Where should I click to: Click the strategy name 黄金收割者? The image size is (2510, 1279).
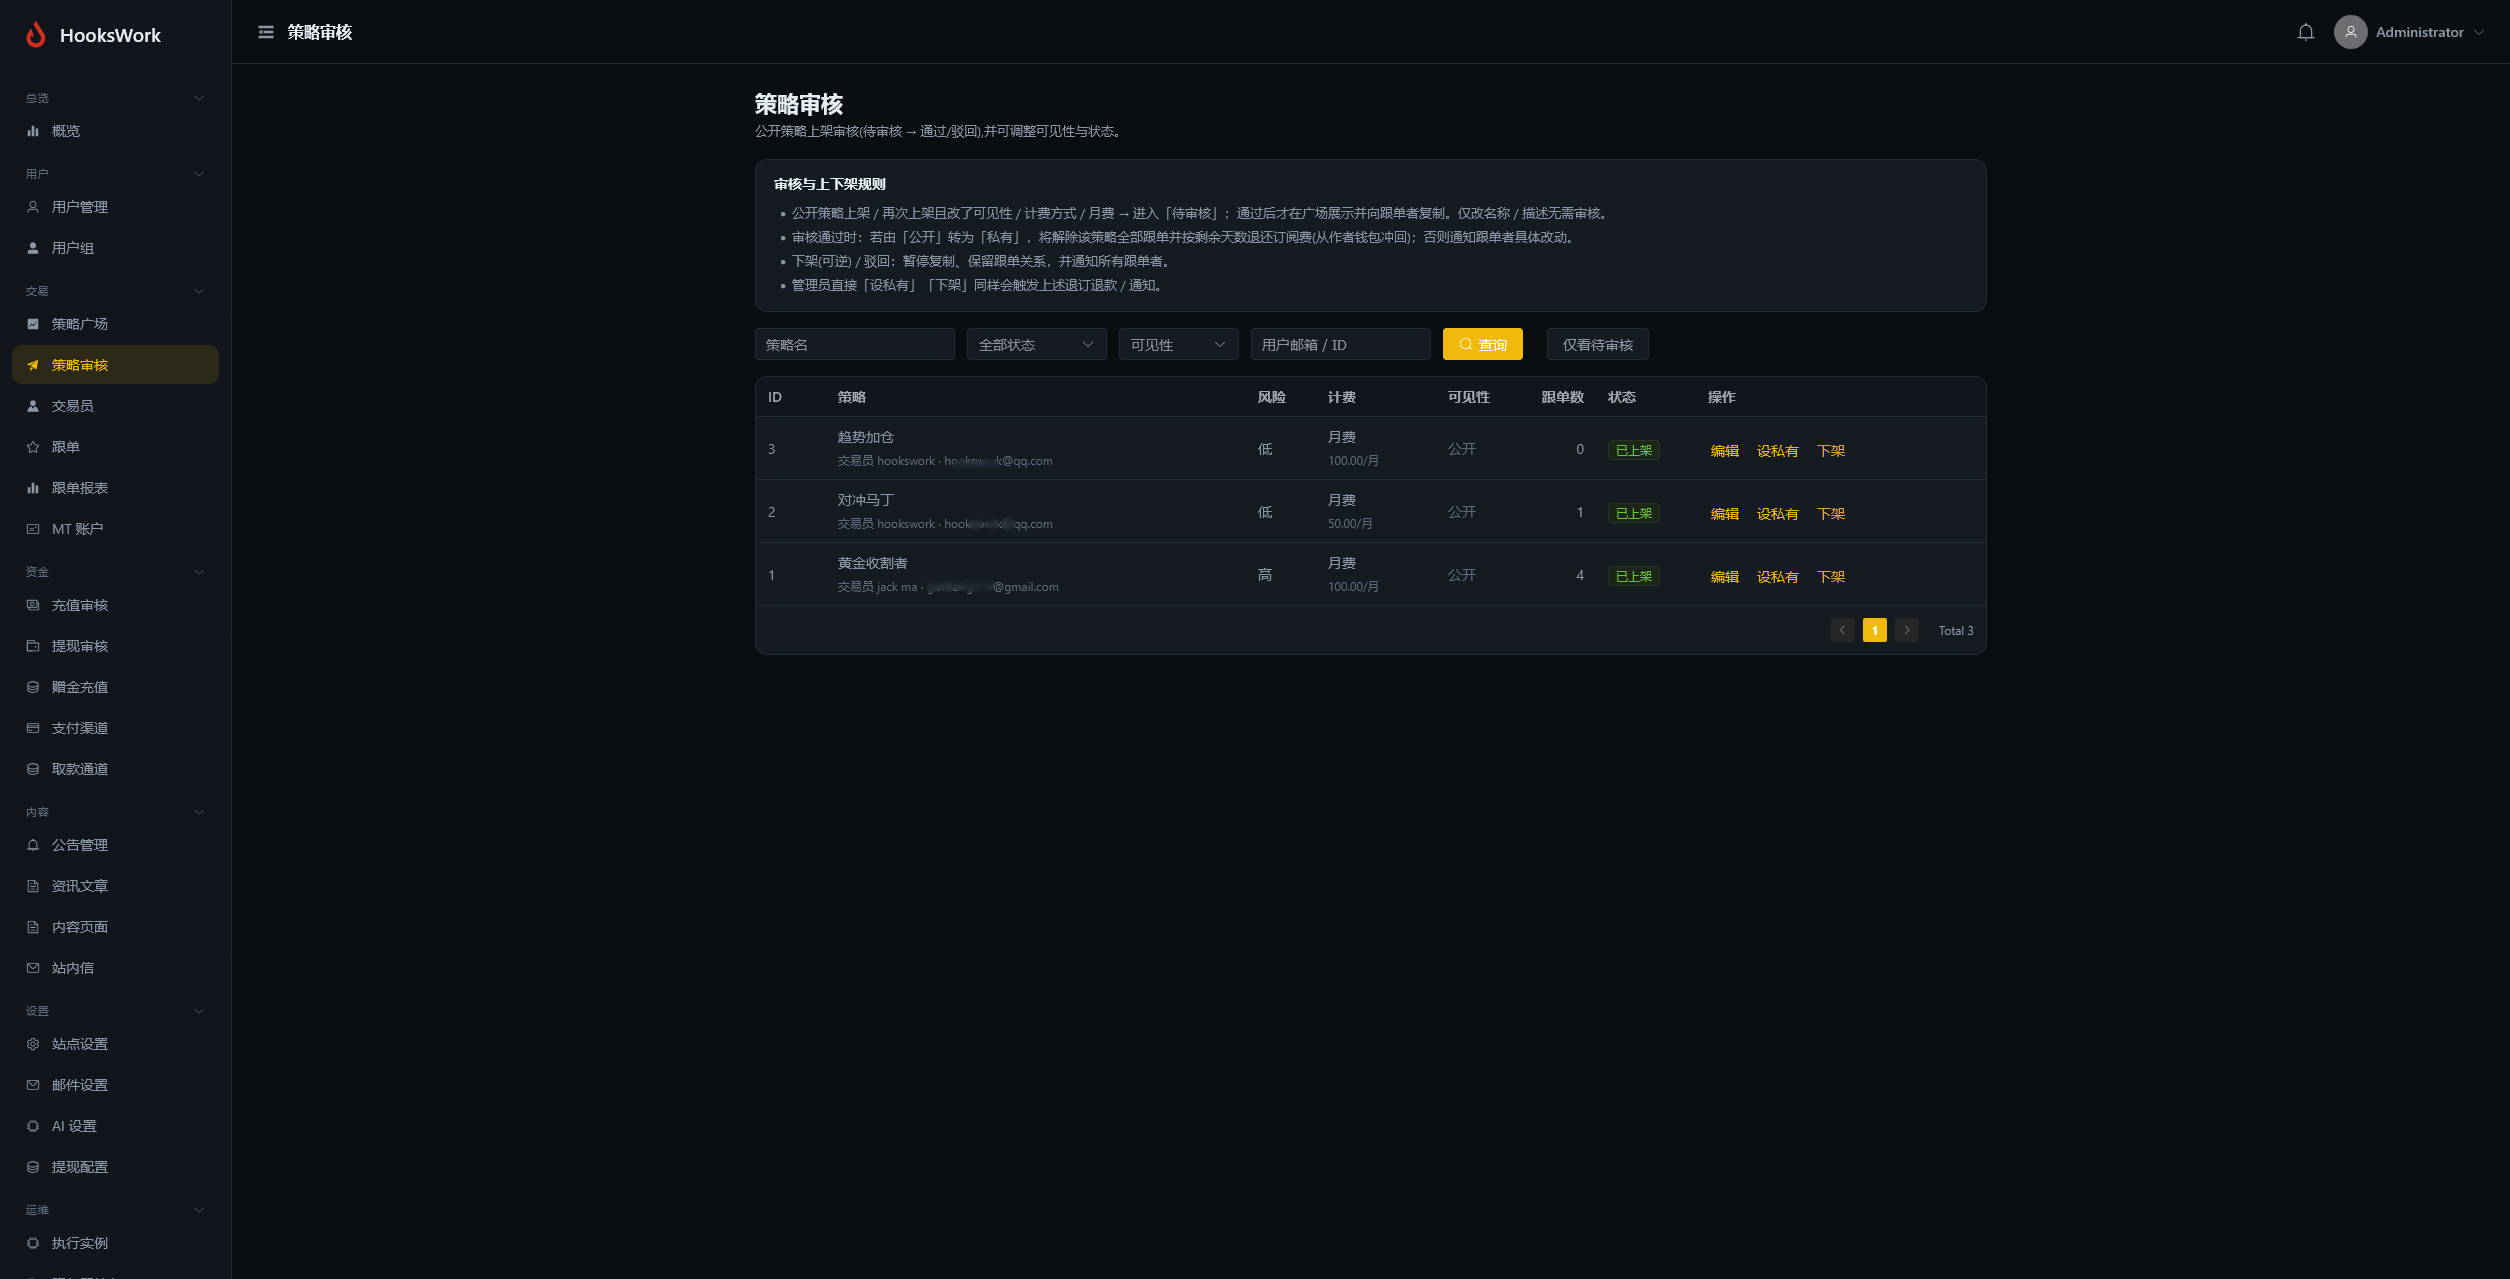[872, 563]
